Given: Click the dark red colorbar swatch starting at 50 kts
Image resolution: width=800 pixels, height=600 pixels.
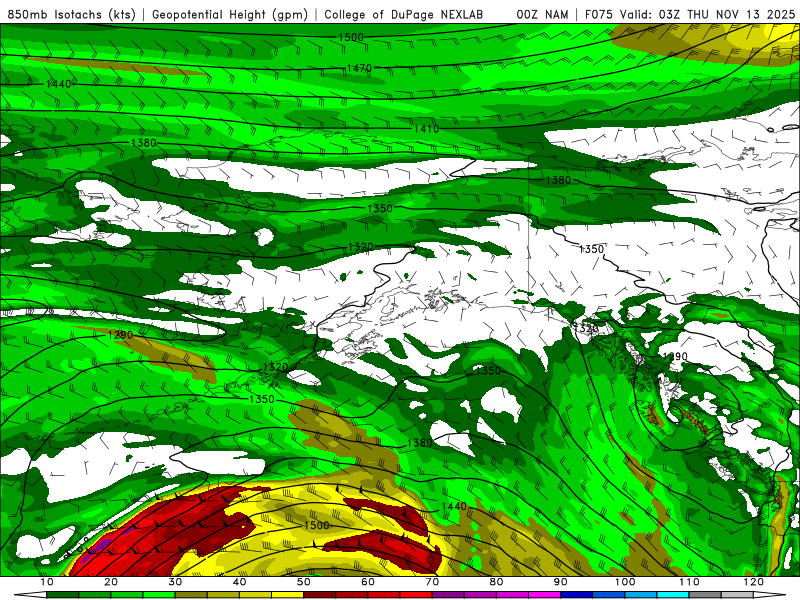Looking at the screenshot, I should coord(319,595).
